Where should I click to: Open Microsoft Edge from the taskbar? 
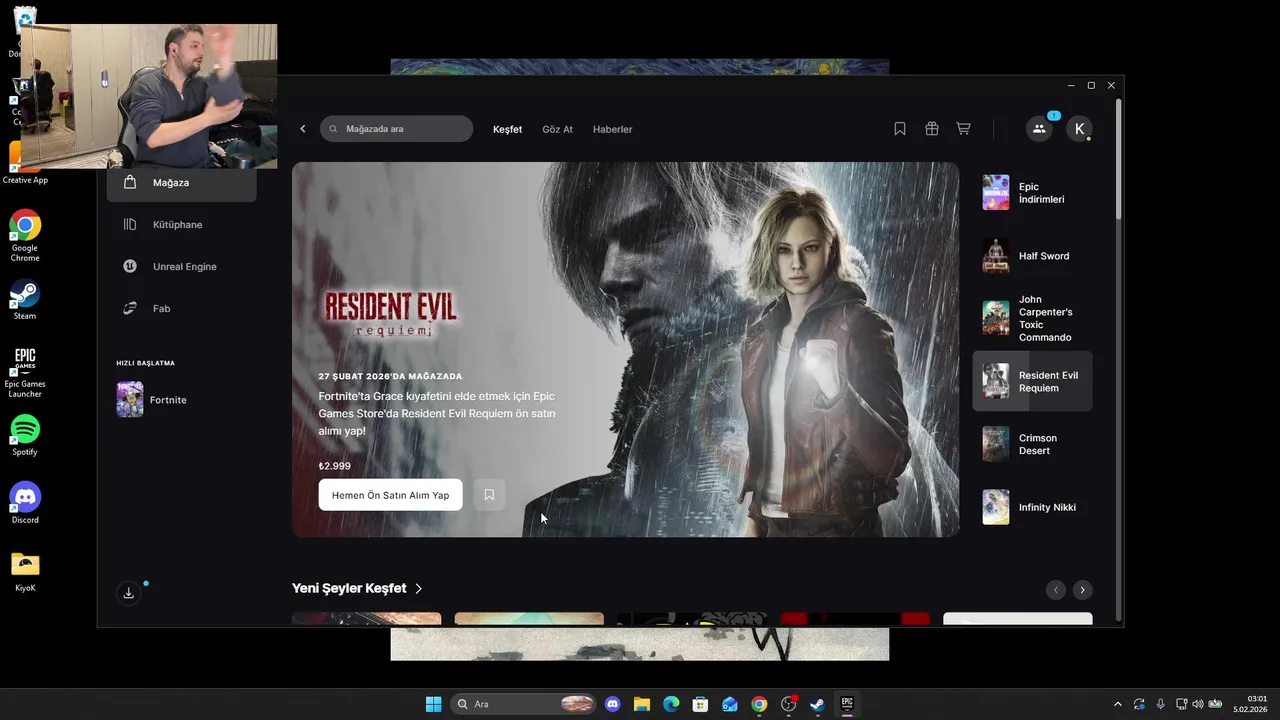(x=671, y=704)
